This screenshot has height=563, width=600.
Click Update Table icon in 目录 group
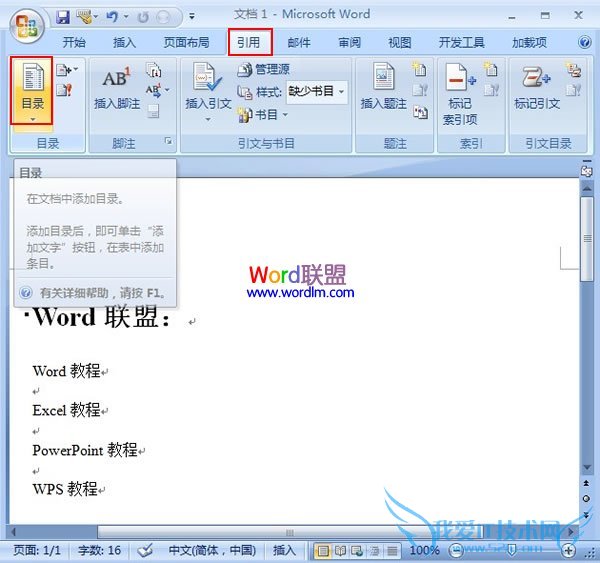coord(64,90)
